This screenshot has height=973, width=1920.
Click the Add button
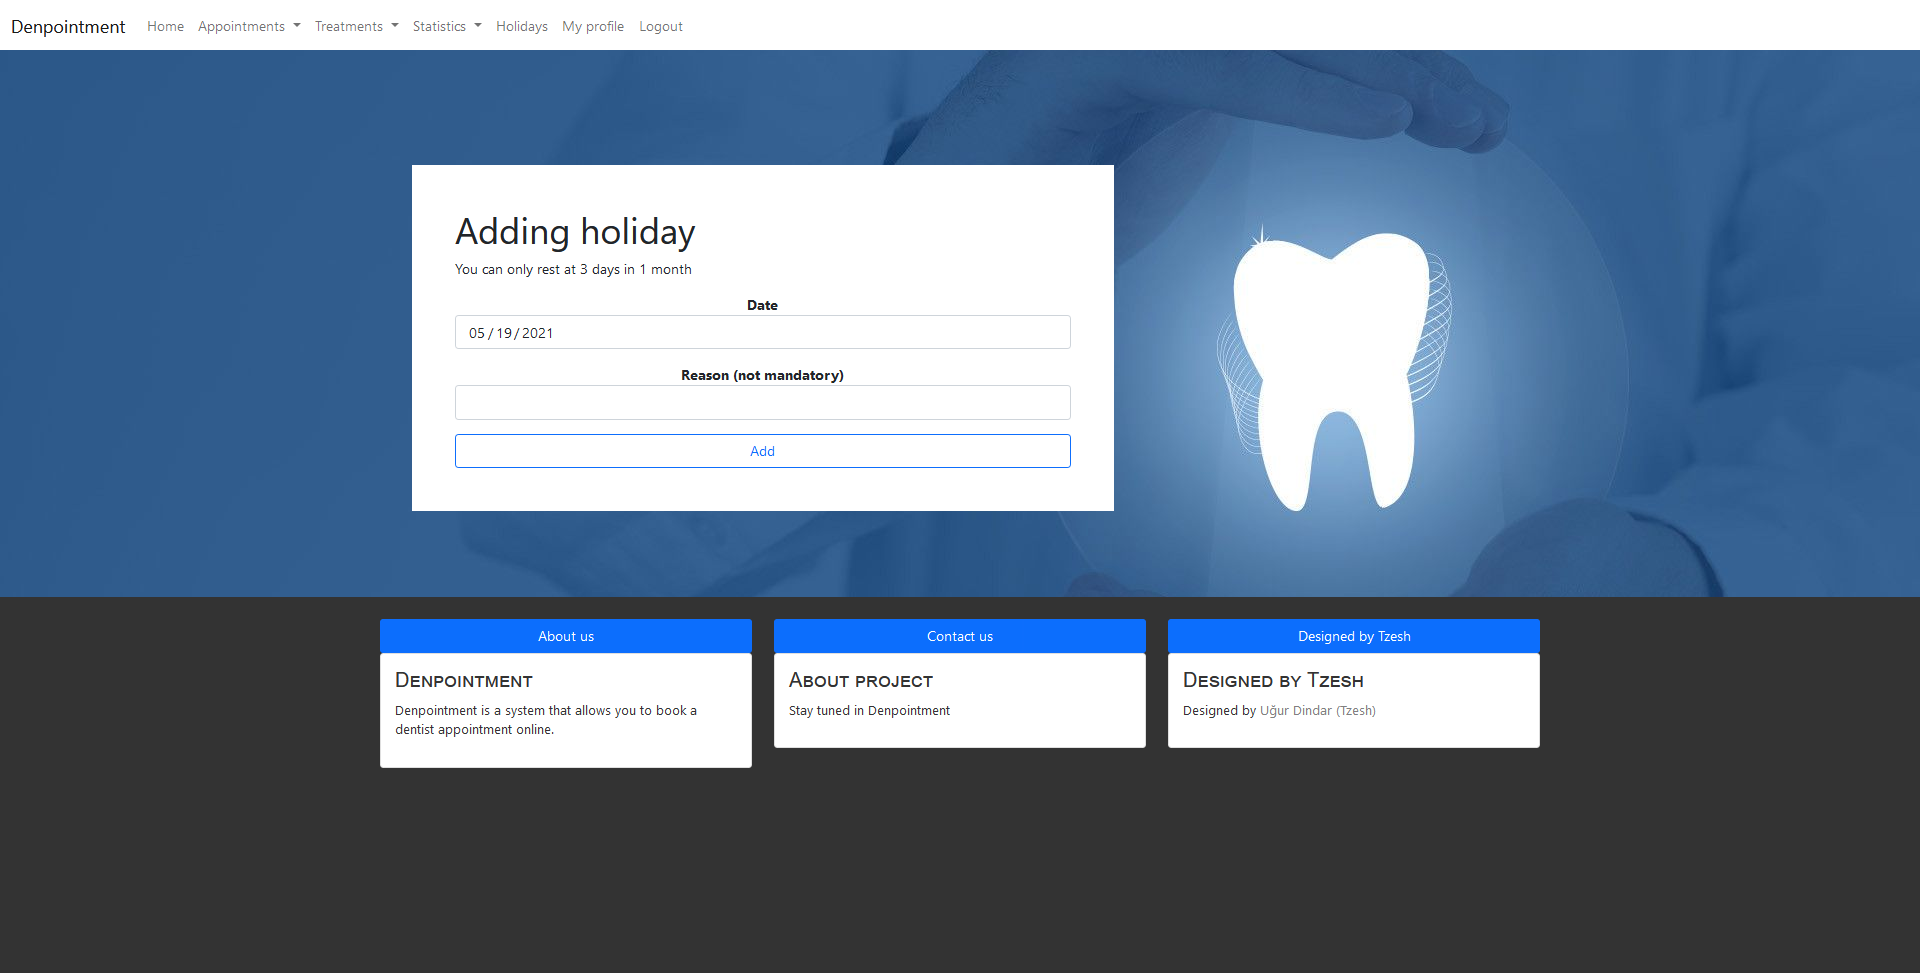[762, 451]
